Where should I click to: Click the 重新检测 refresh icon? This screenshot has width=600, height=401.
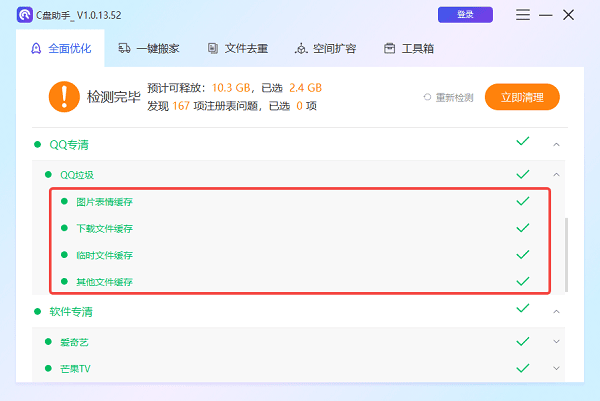pyautogui.click(x=428, y=98)
